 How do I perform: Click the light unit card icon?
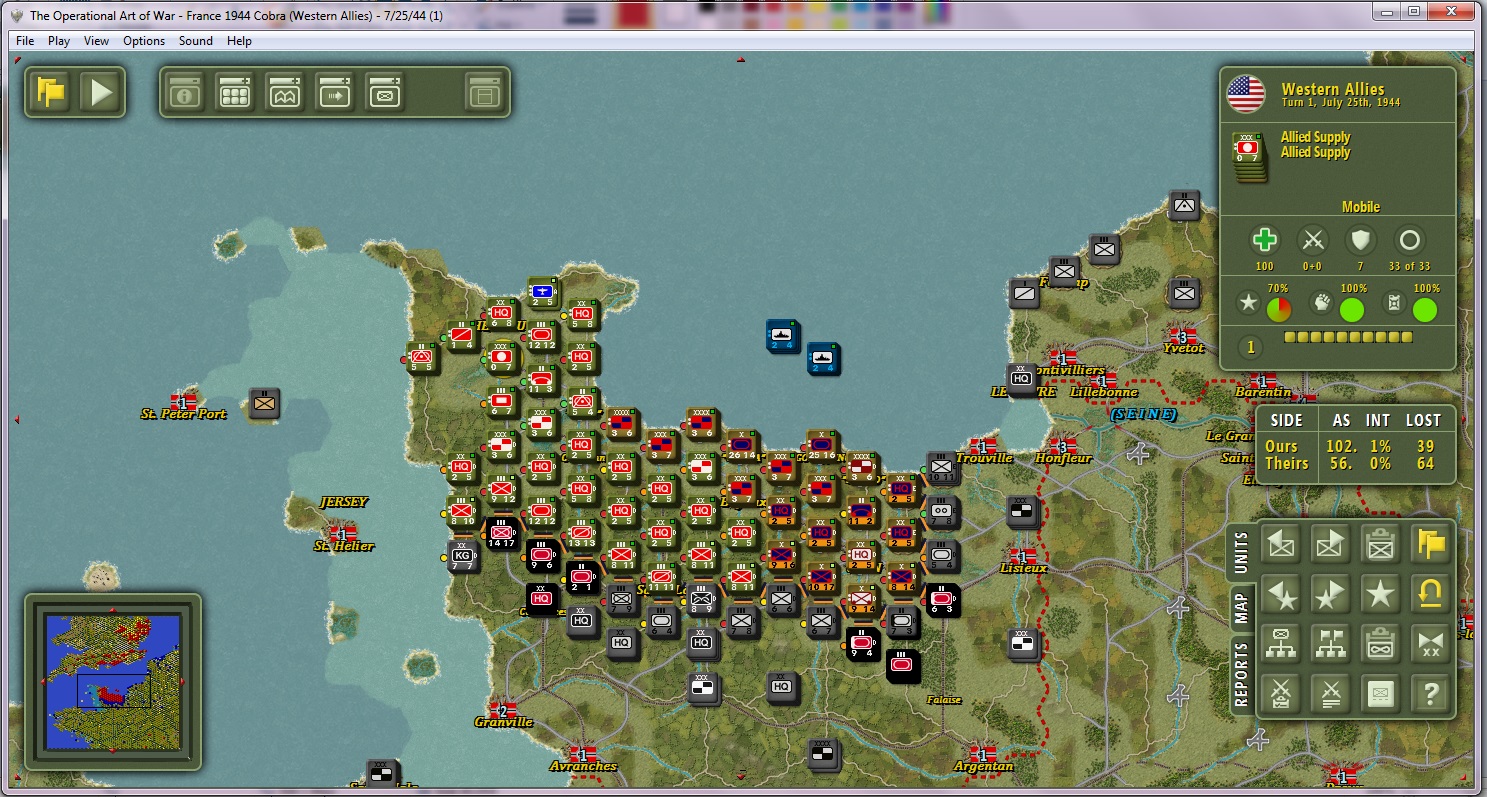[x=1381, y=693]
